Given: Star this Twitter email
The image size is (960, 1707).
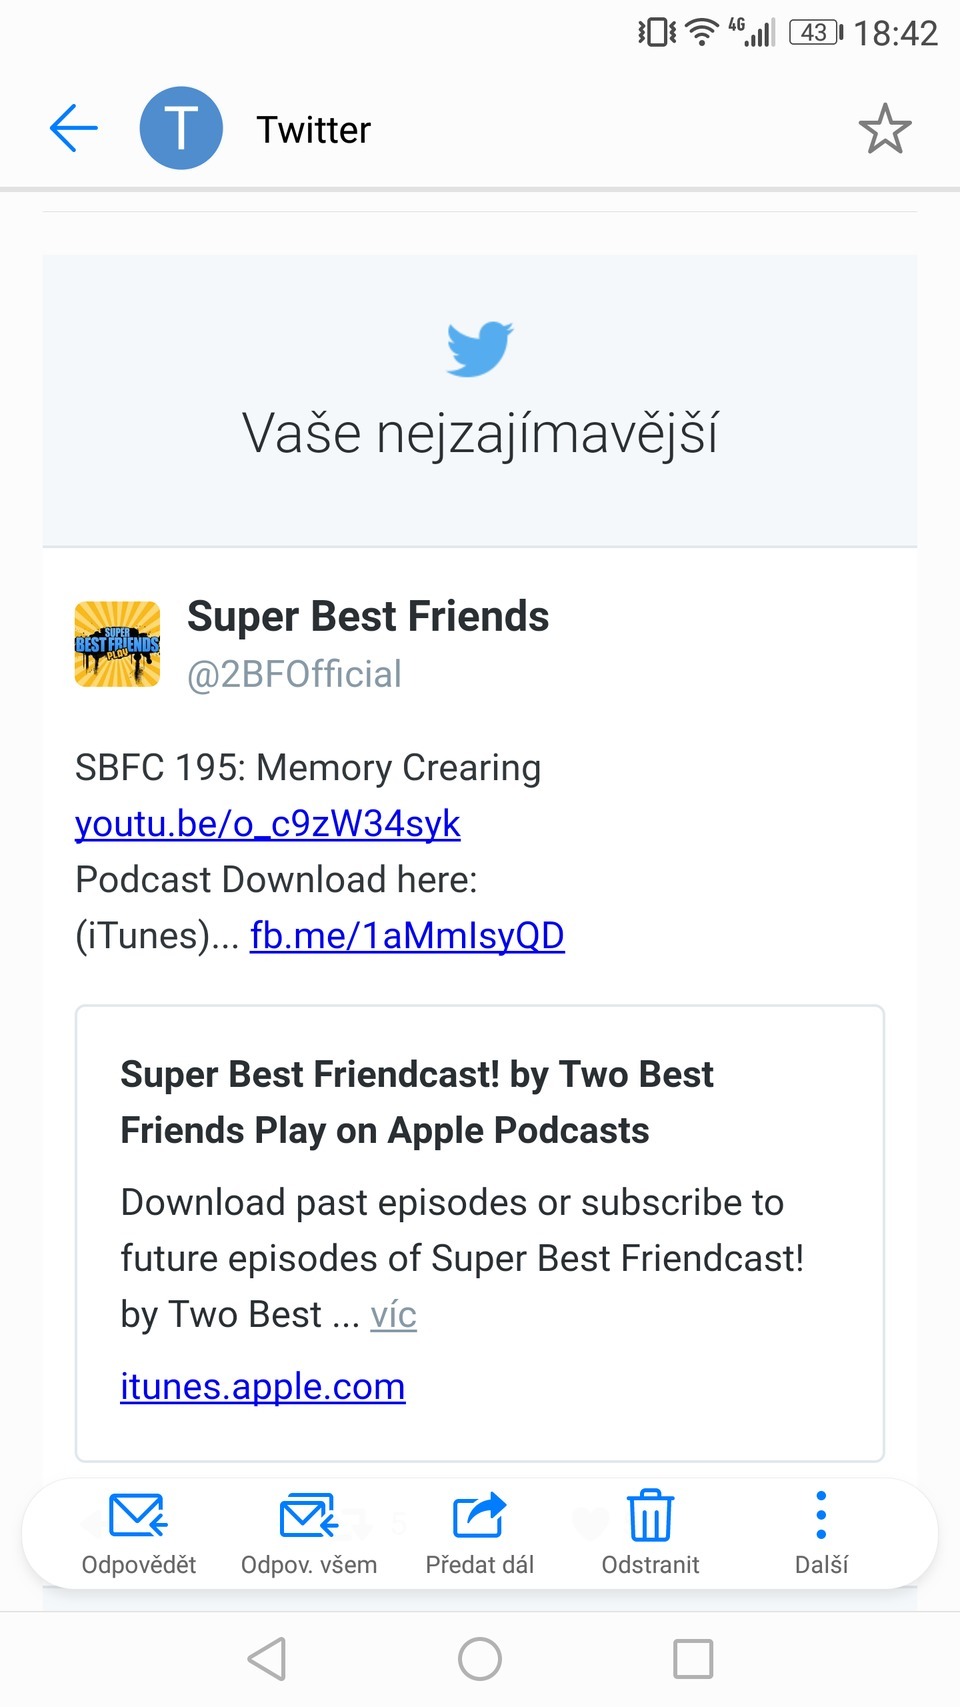Looking at the screenshot, I should (885, 129).
